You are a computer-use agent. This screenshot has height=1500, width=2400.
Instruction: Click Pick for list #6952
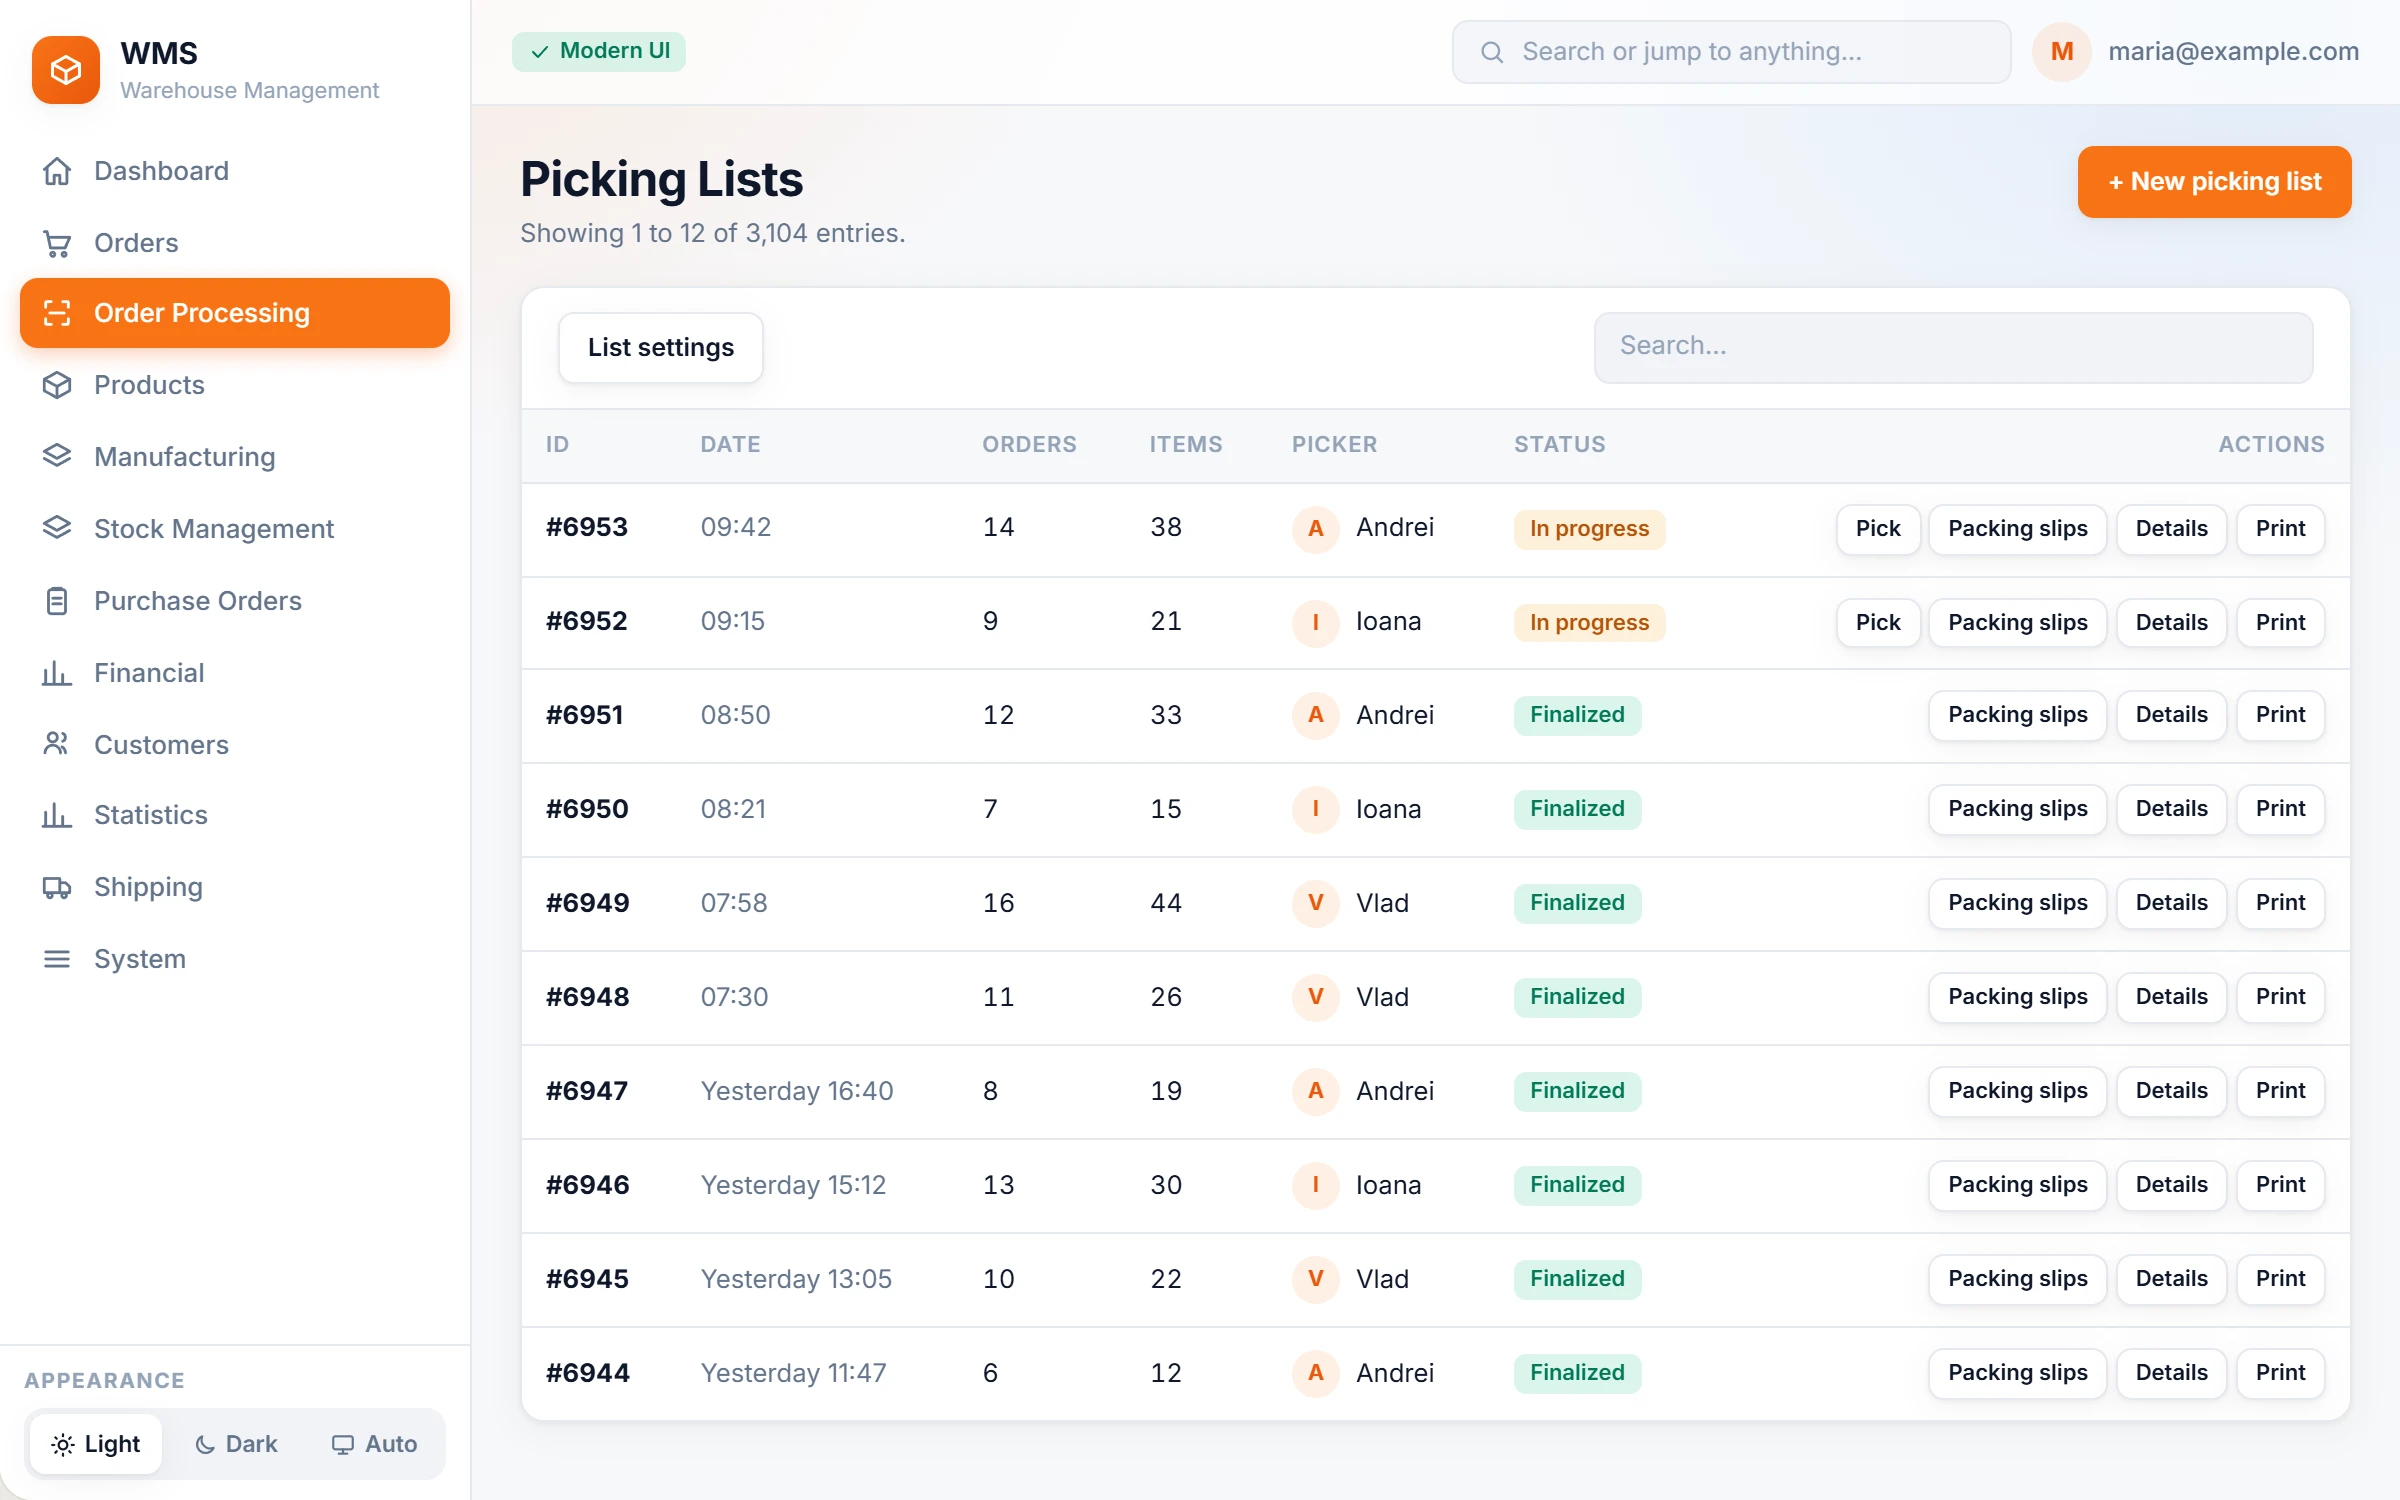pyautogui.click(x=1878, y=623)
